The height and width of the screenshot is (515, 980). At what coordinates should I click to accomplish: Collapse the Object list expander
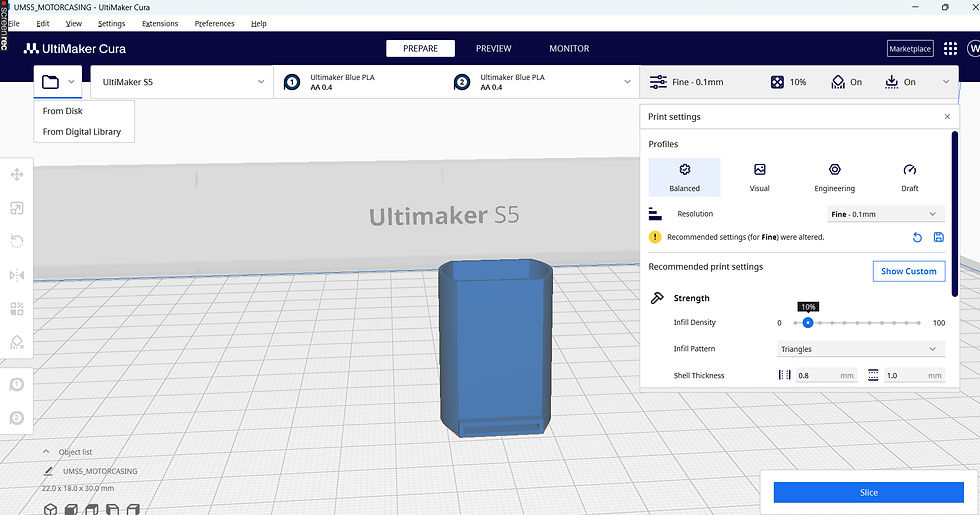click(x=46, y=451)
